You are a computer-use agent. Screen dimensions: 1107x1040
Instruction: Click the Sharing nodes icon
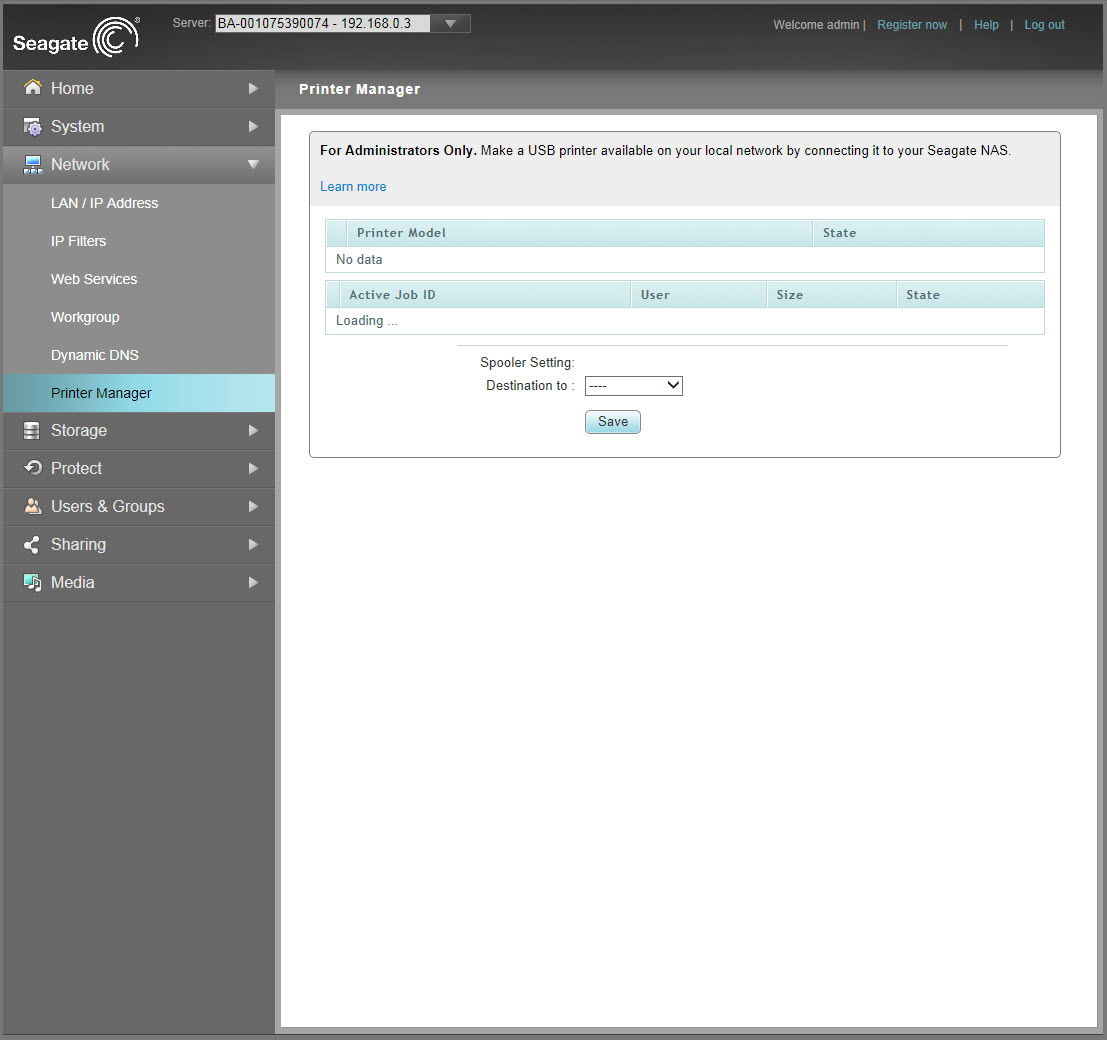(32, 544)
